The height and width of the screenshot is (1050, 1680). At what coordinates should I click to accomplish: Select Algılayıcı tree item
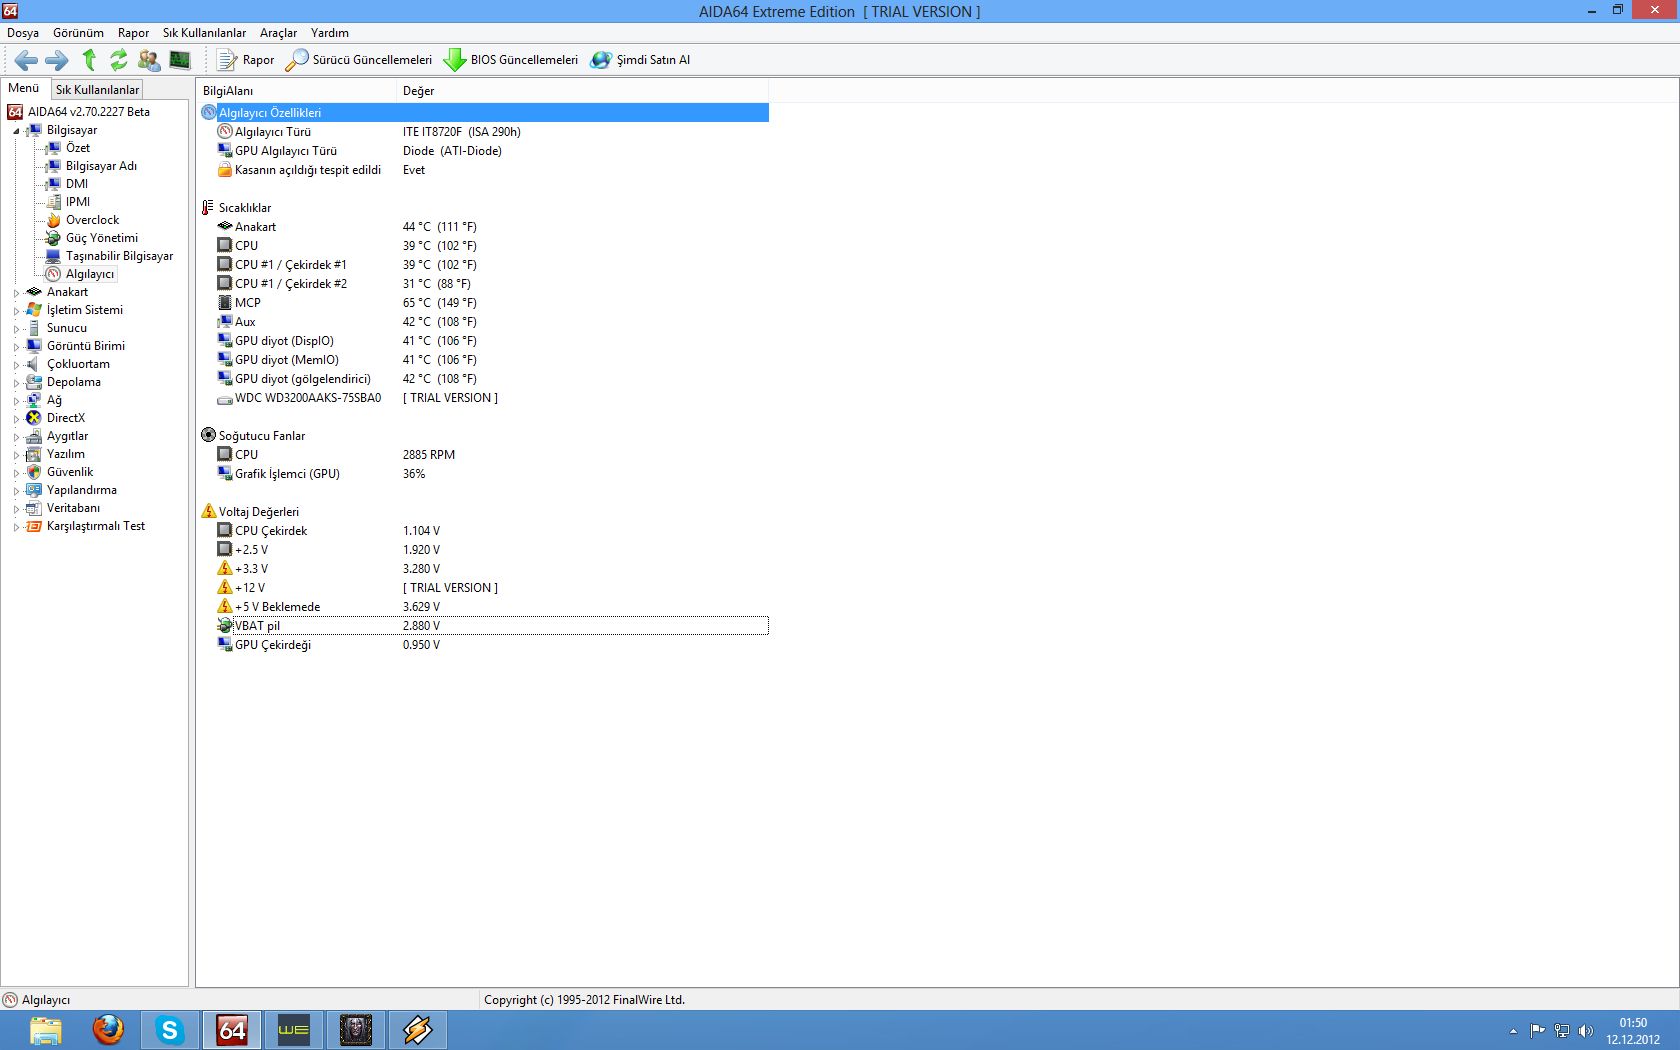click(89, 274)
